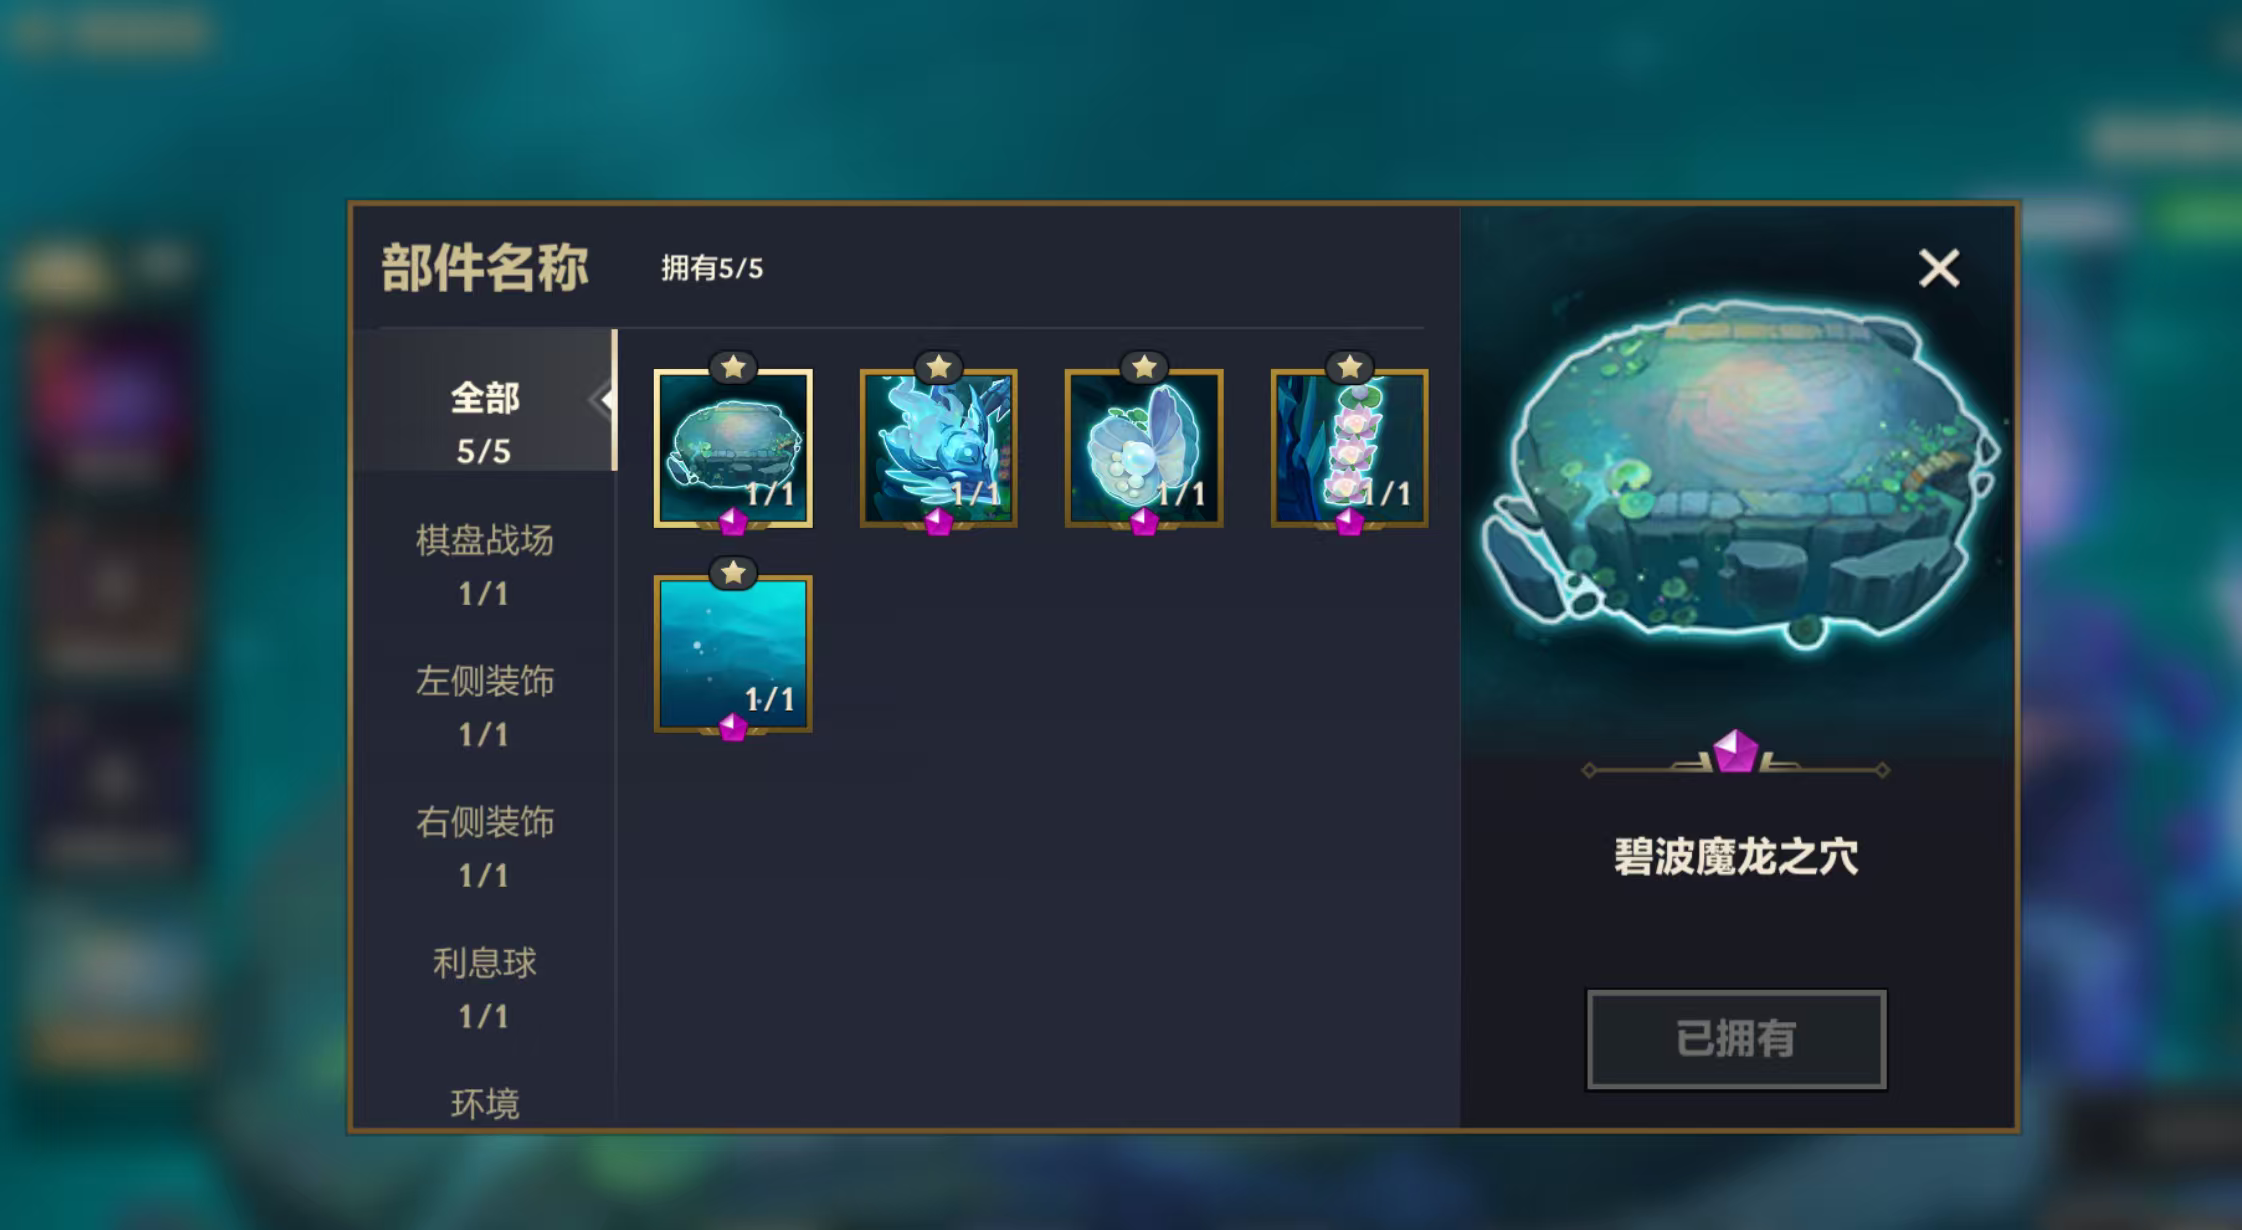2242x1230 pixels.
Task: Click the 已拥有 owned button
Action: pos(1736,1039)
